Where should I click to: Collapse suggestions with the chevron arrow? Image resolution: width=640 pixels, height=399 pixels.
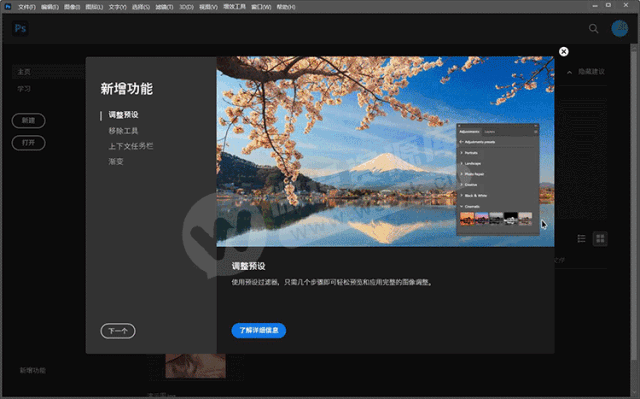tap(569, 72)
